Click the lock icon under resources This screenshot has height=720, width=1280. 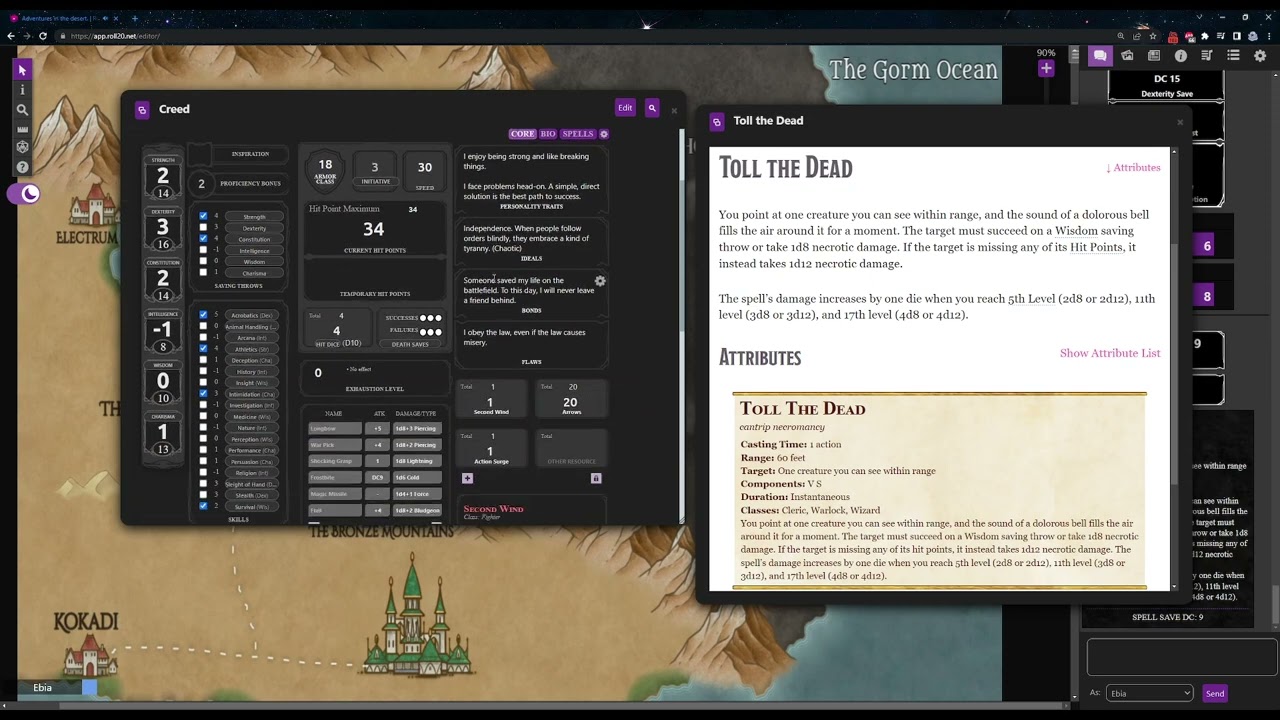click(x=596, y=478)
